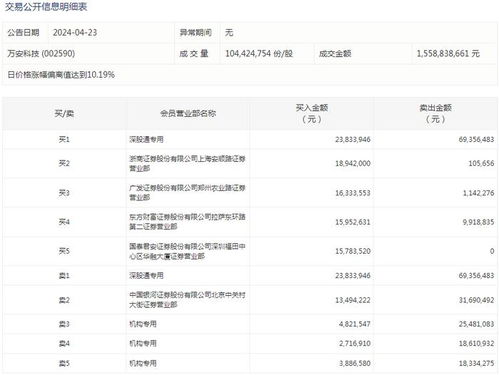This screenshot has height=375, width=499.
Task: Click 机构专用 in the 卖3 row
Action: [x=143, y=324]
